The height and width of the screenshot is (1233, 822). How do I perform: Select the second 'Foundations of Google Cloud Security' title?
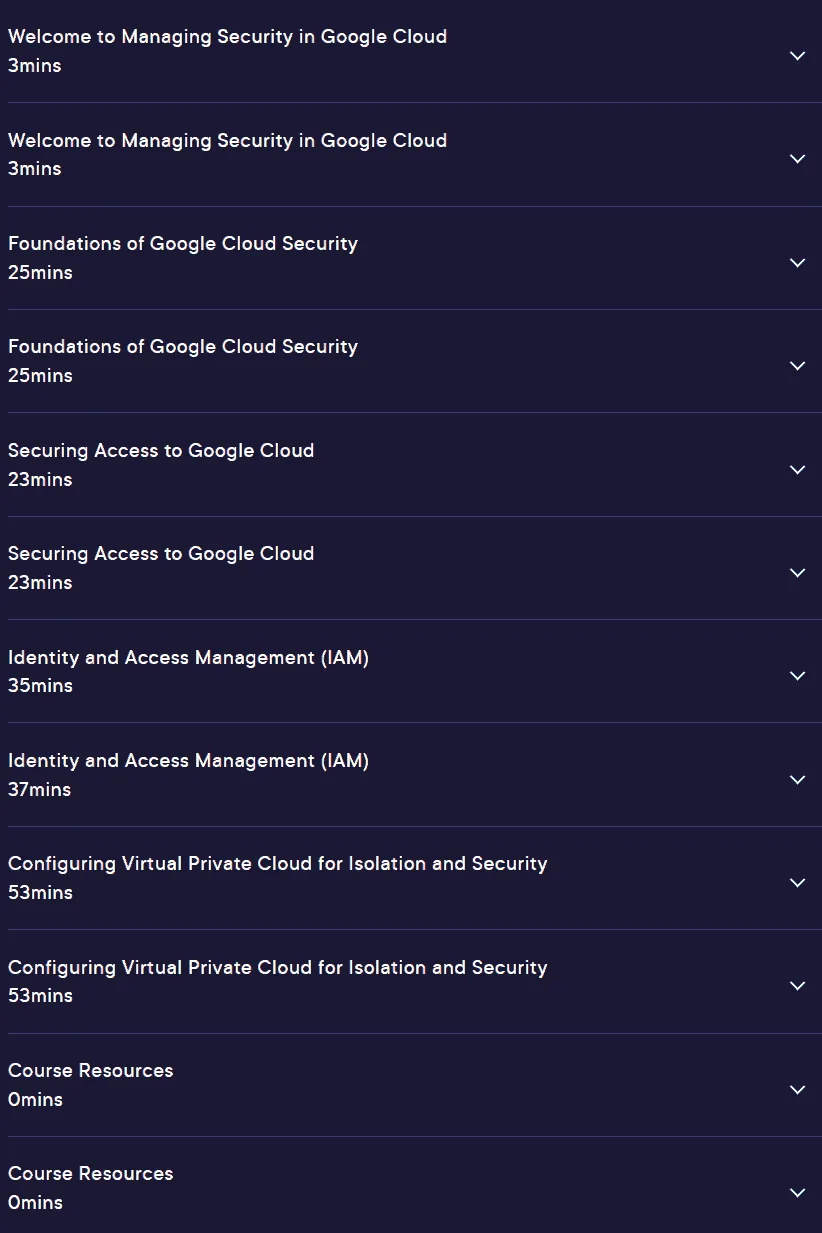coord(183,347)
